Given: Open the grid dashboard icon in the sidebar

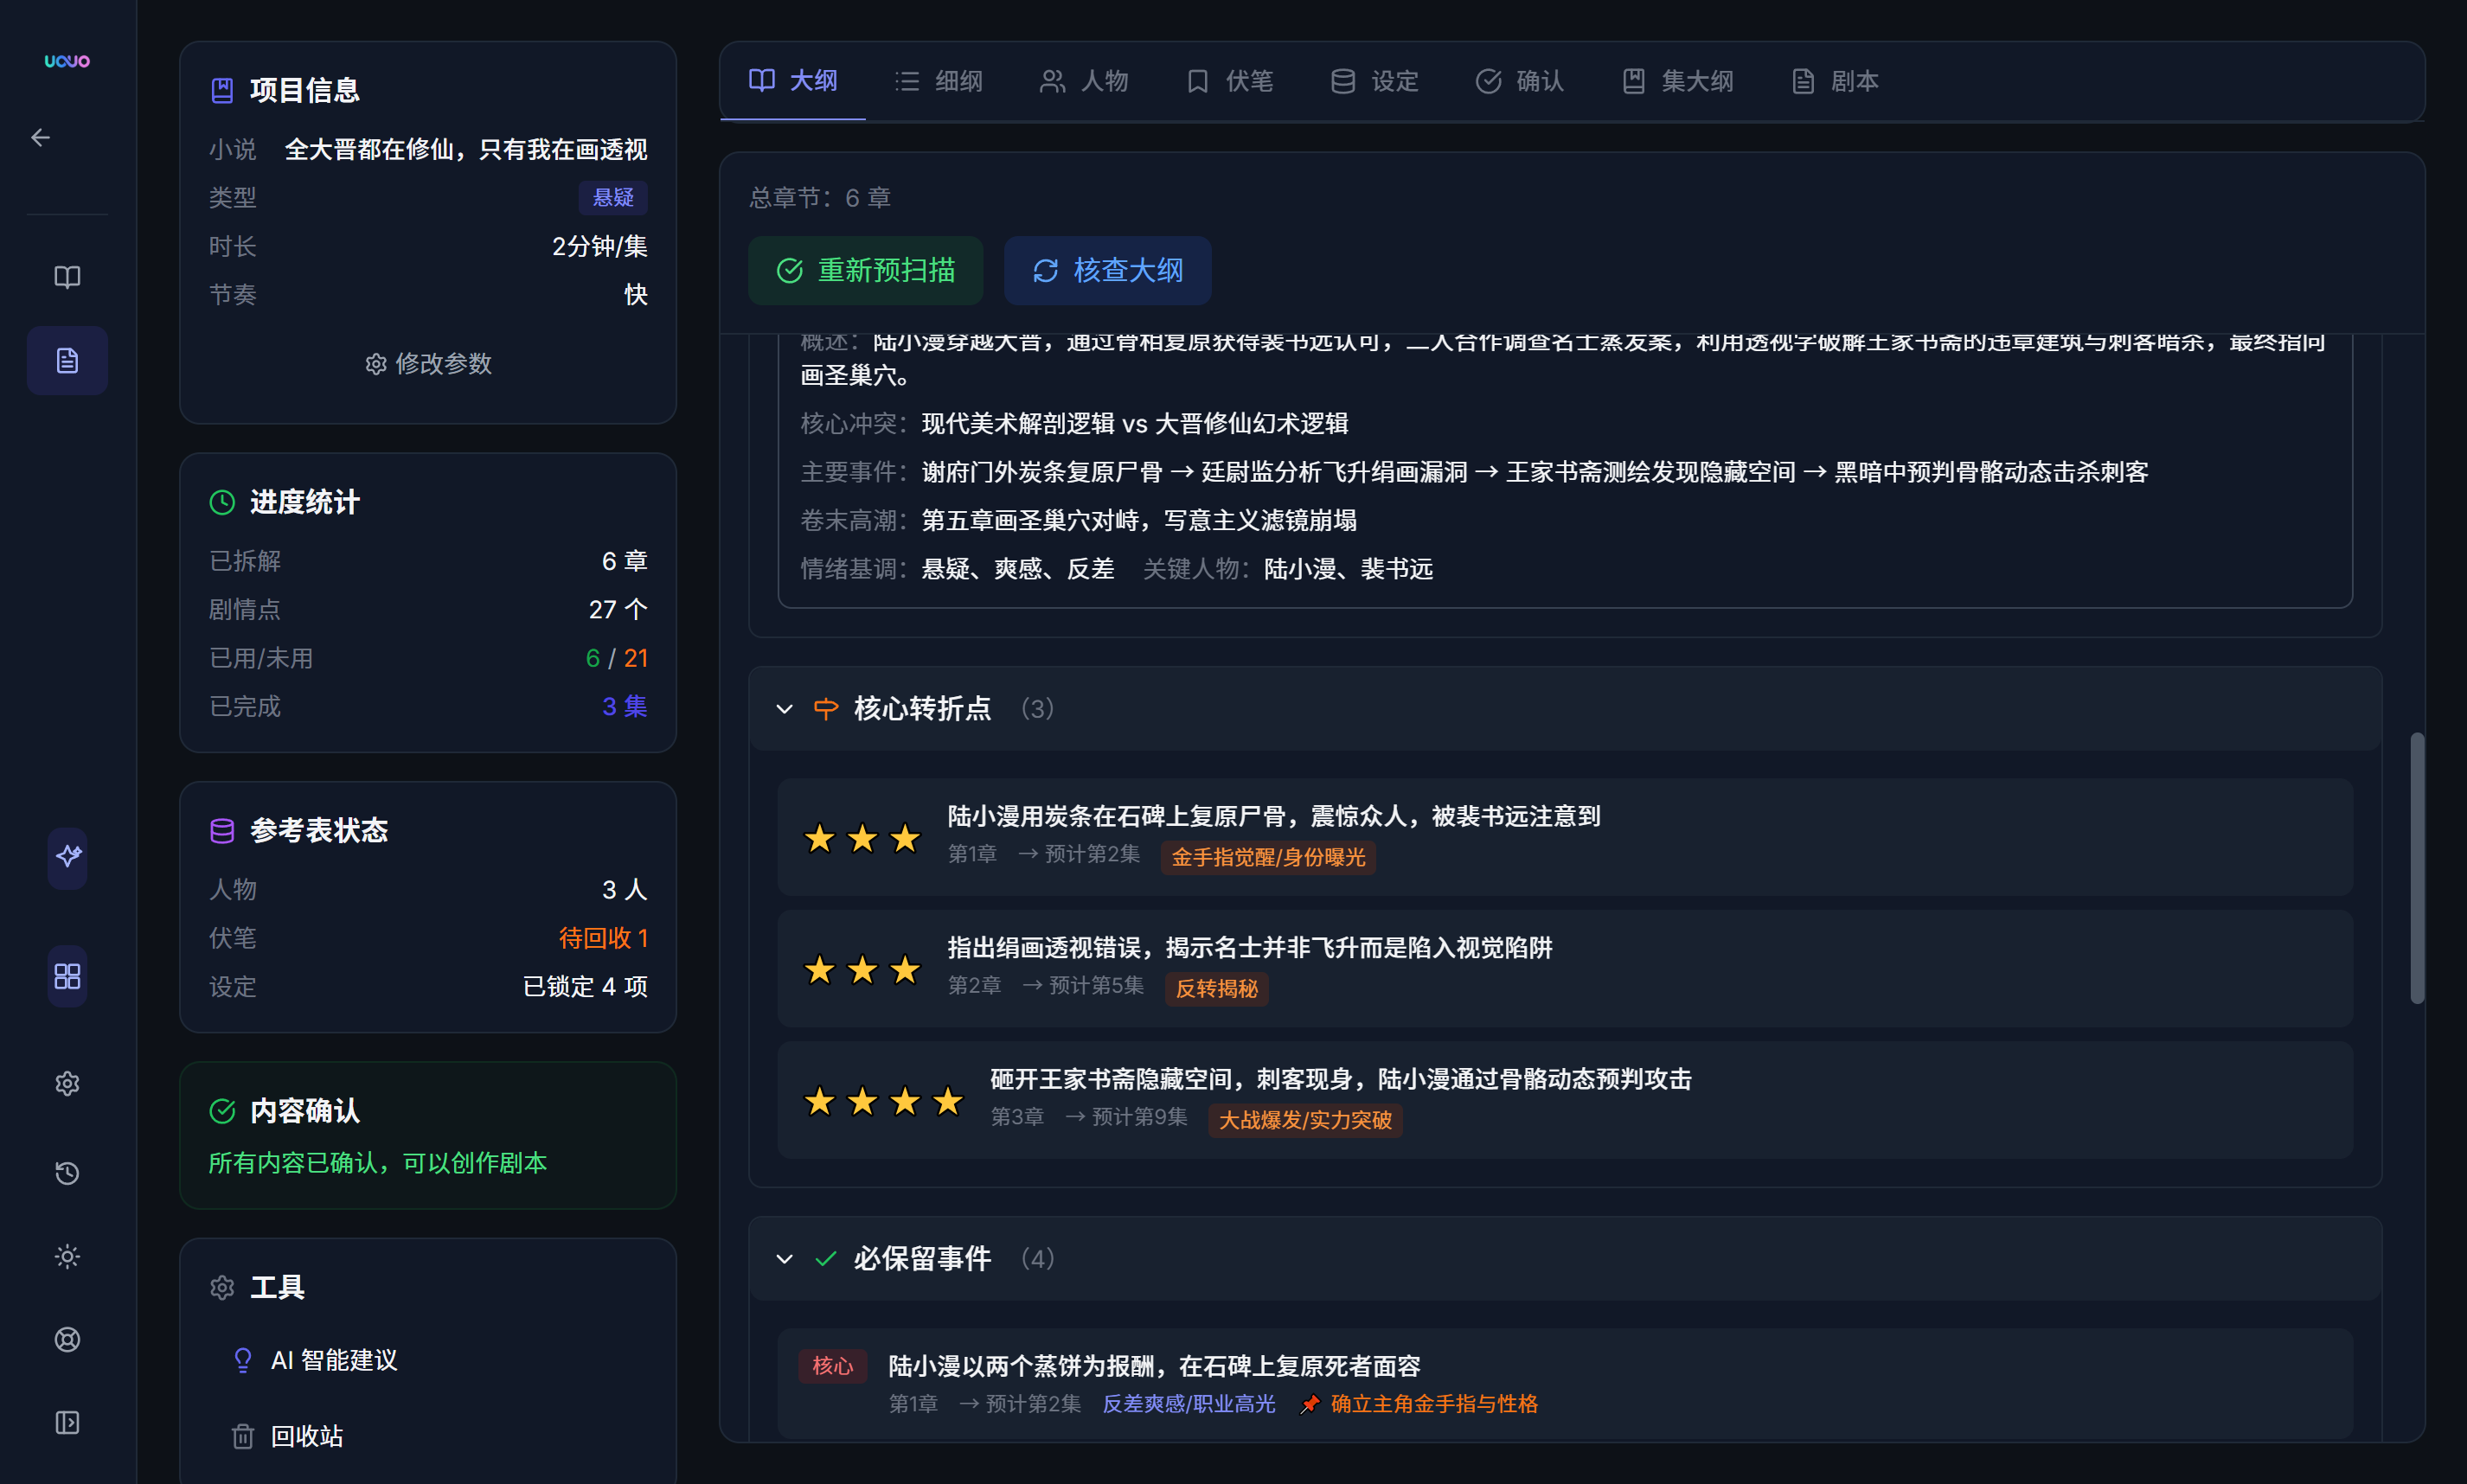Looking at the screenshot, I should [67, 975].
